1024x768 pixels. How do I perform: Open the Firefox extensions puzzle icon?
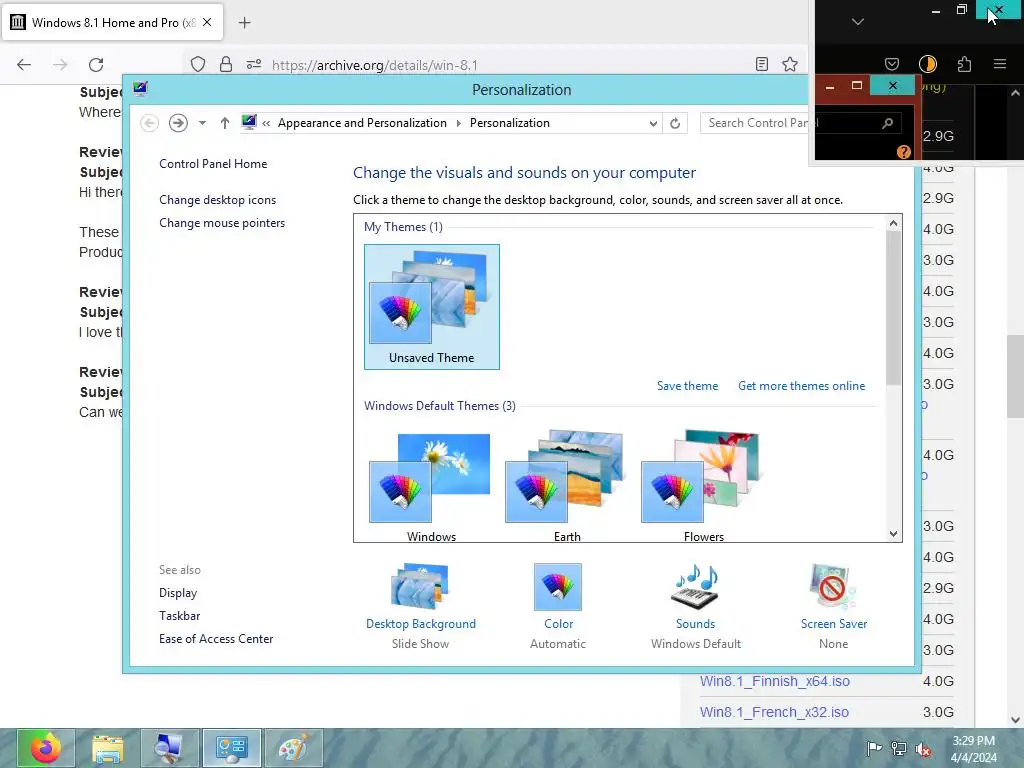[965, 64]
